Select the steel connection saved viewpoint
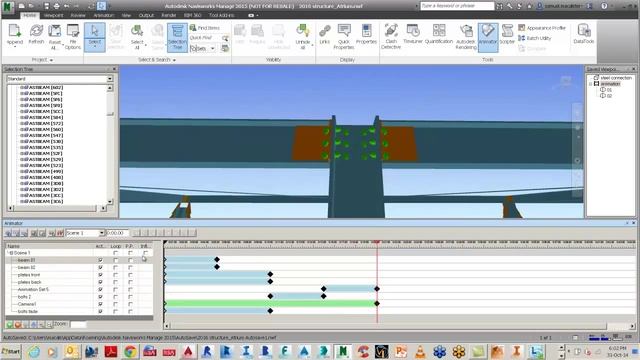Viewport: 640px width, 360px height. (616, 78)
